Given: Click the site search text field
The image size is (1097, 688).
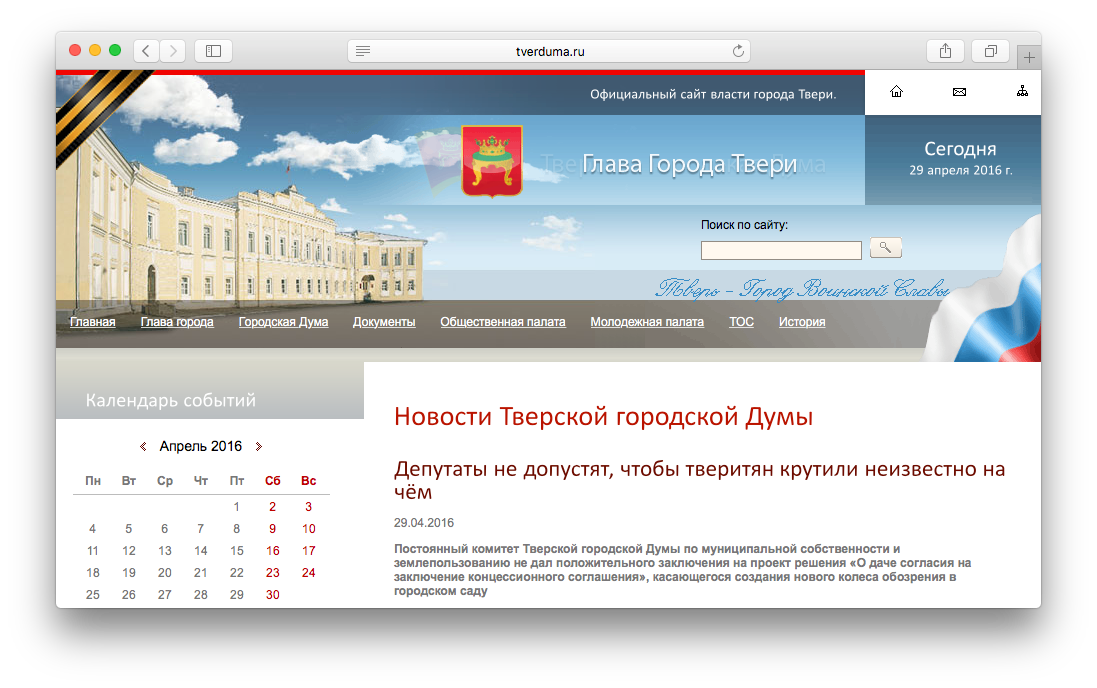Looking at the screenshot, I should 781,250.
